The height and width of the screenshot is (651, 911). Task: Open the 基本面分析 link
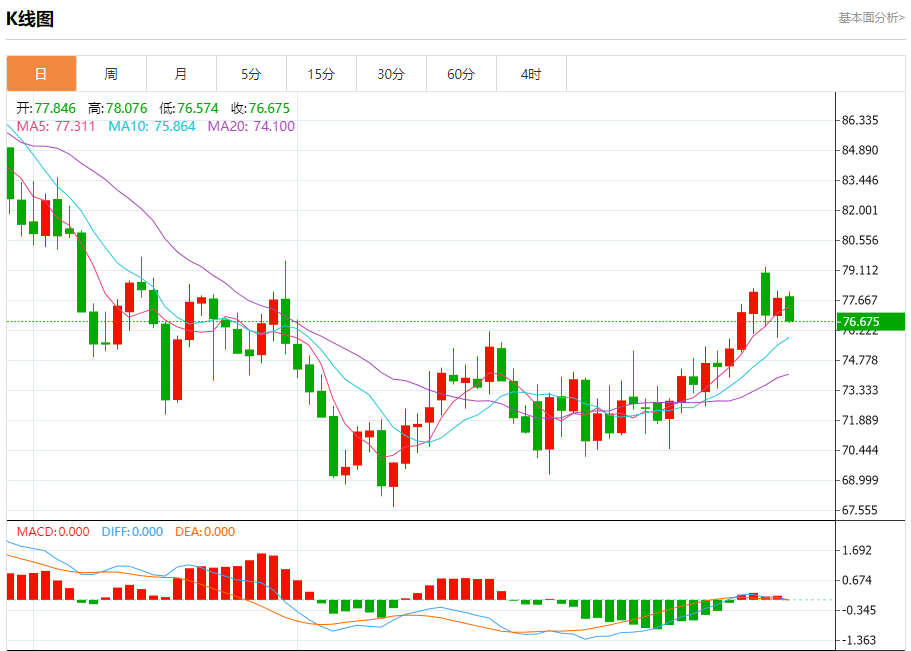[x=871, y=18]
